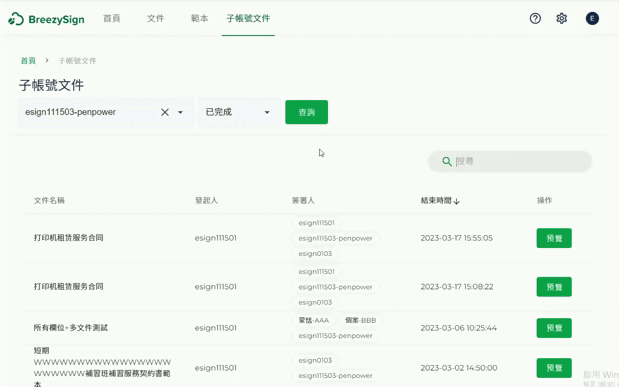Preview document ended 2023-03-17 15:55:05

(x=554, y=238)
